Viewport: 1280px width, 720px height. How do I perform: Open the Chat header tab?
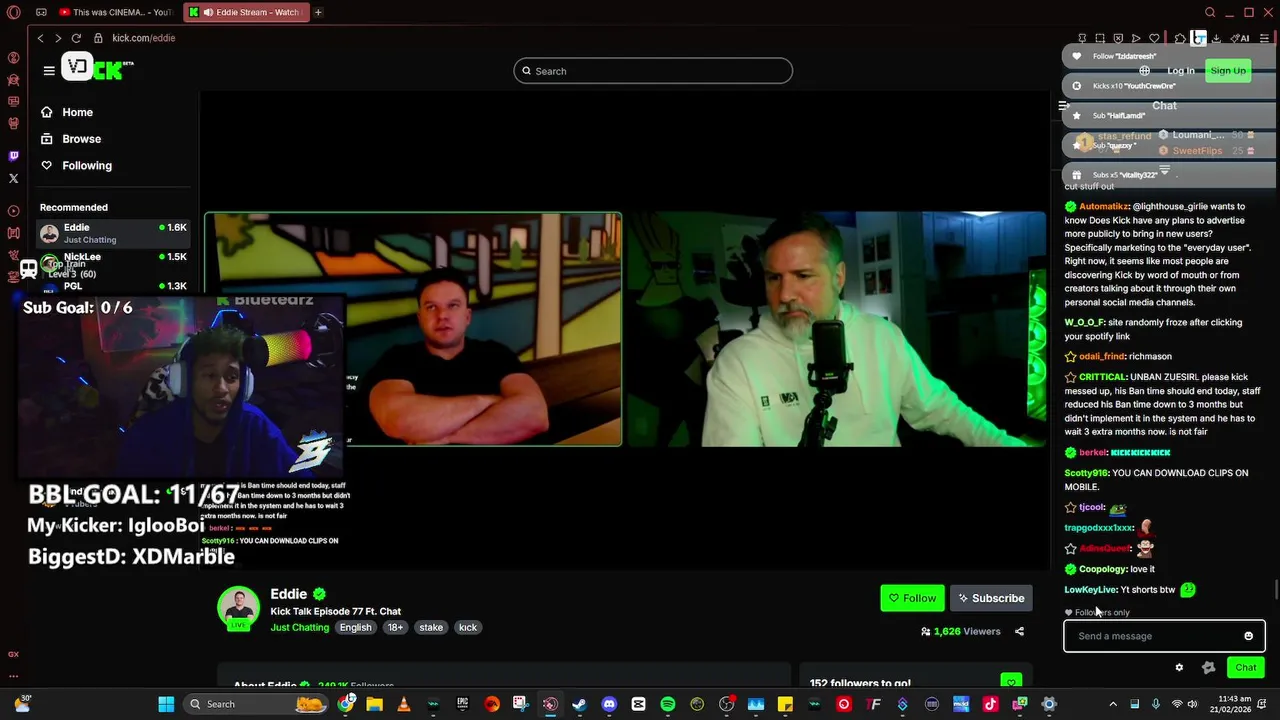[x=1164, y=105]
